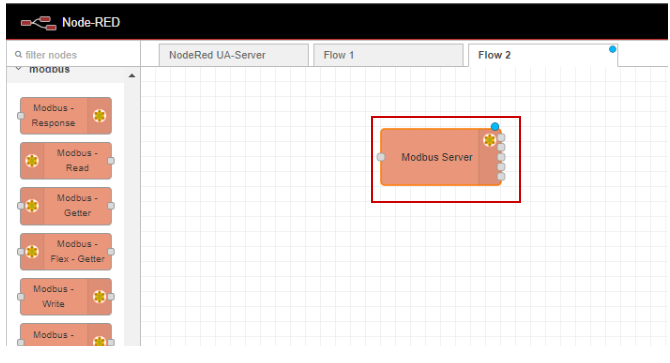The width and height of the screenshot is (670, 363).
Task: Click the last output port of Modbus Server
Action: pos(501,176)
